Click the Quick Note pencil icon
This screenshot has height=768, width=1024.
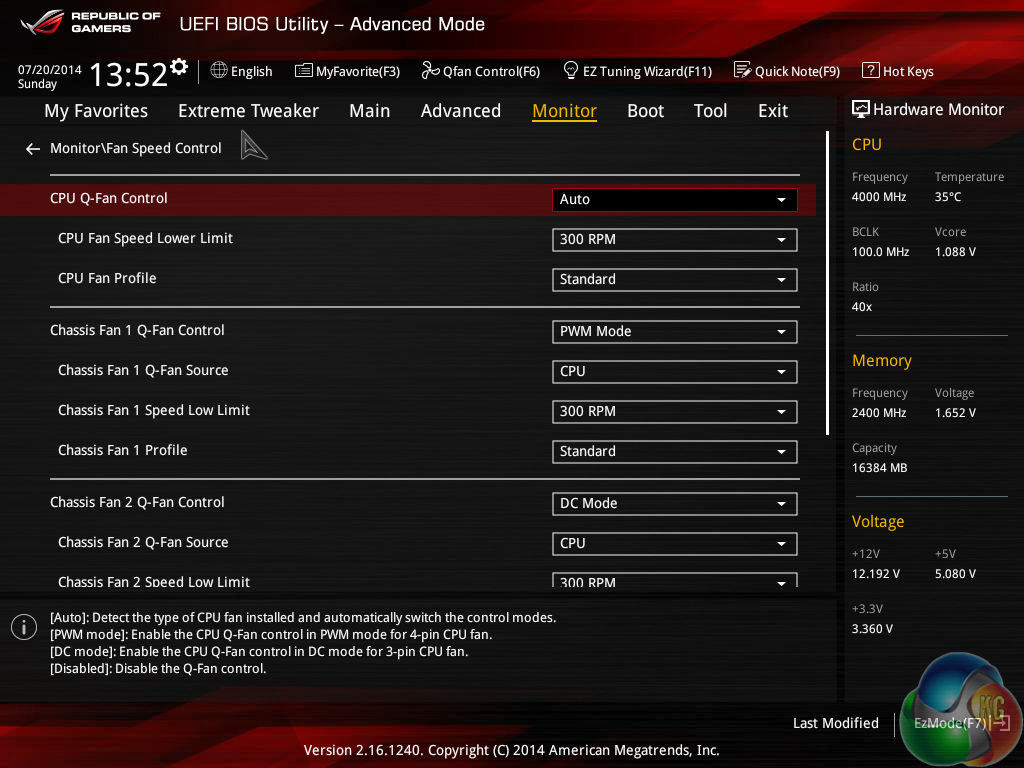point(742,70)
